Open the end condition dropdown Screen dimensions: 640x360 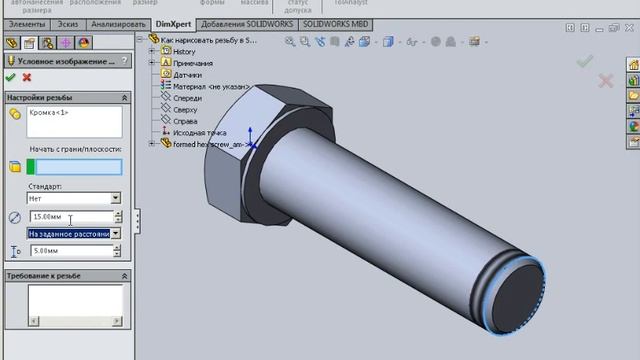click(x=116, y=233)
